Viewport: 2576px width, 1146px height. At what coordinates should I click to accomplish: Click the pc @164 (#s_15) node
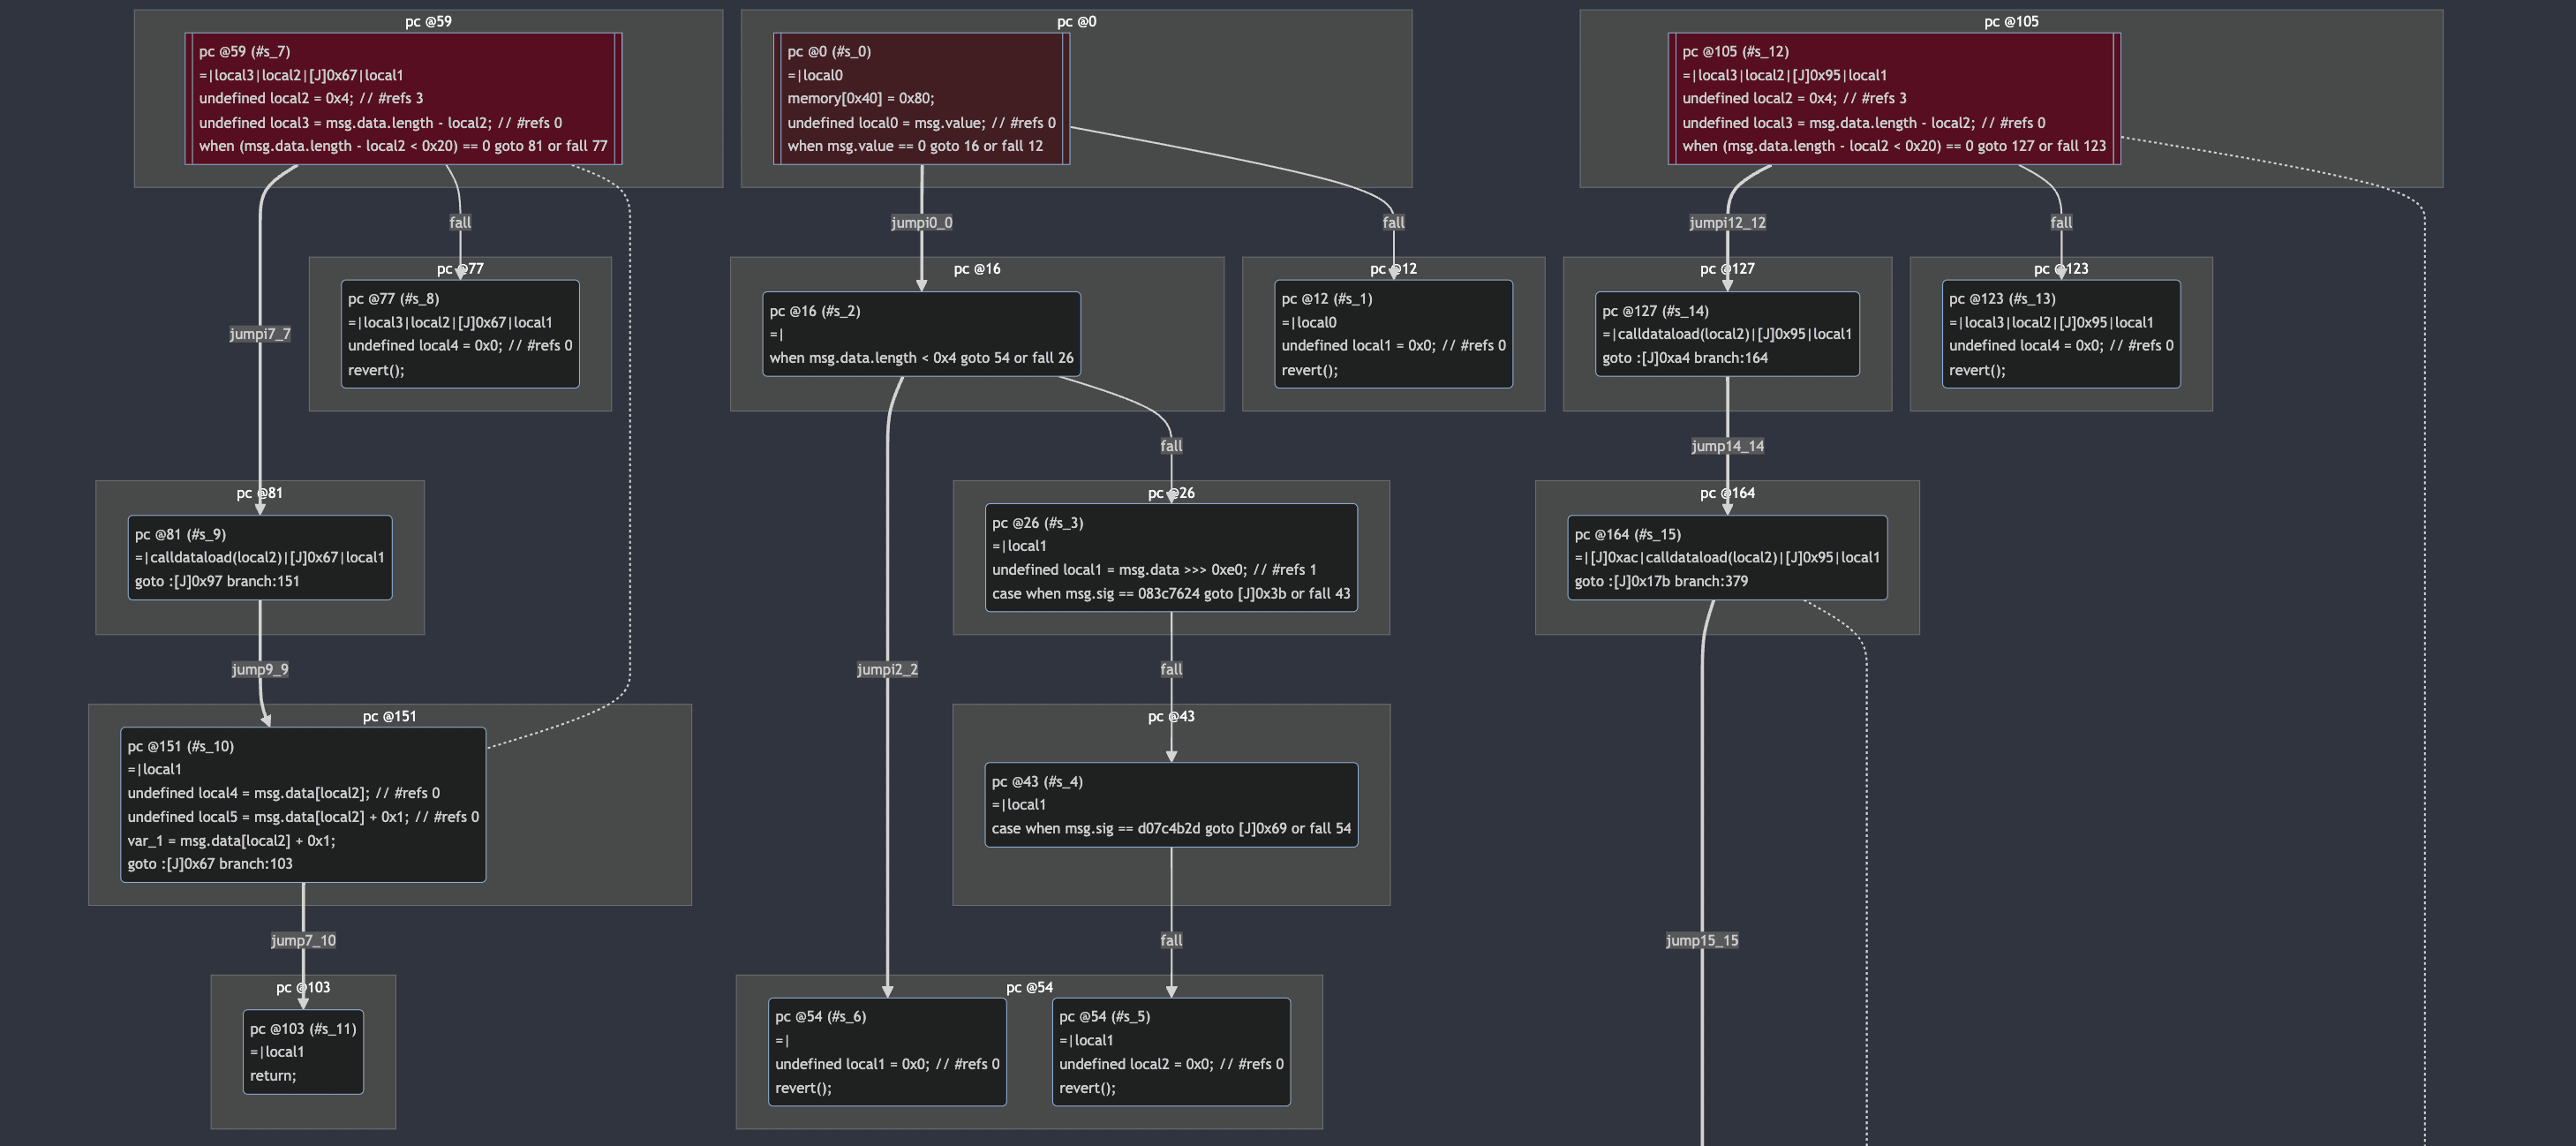(1727, 558)
